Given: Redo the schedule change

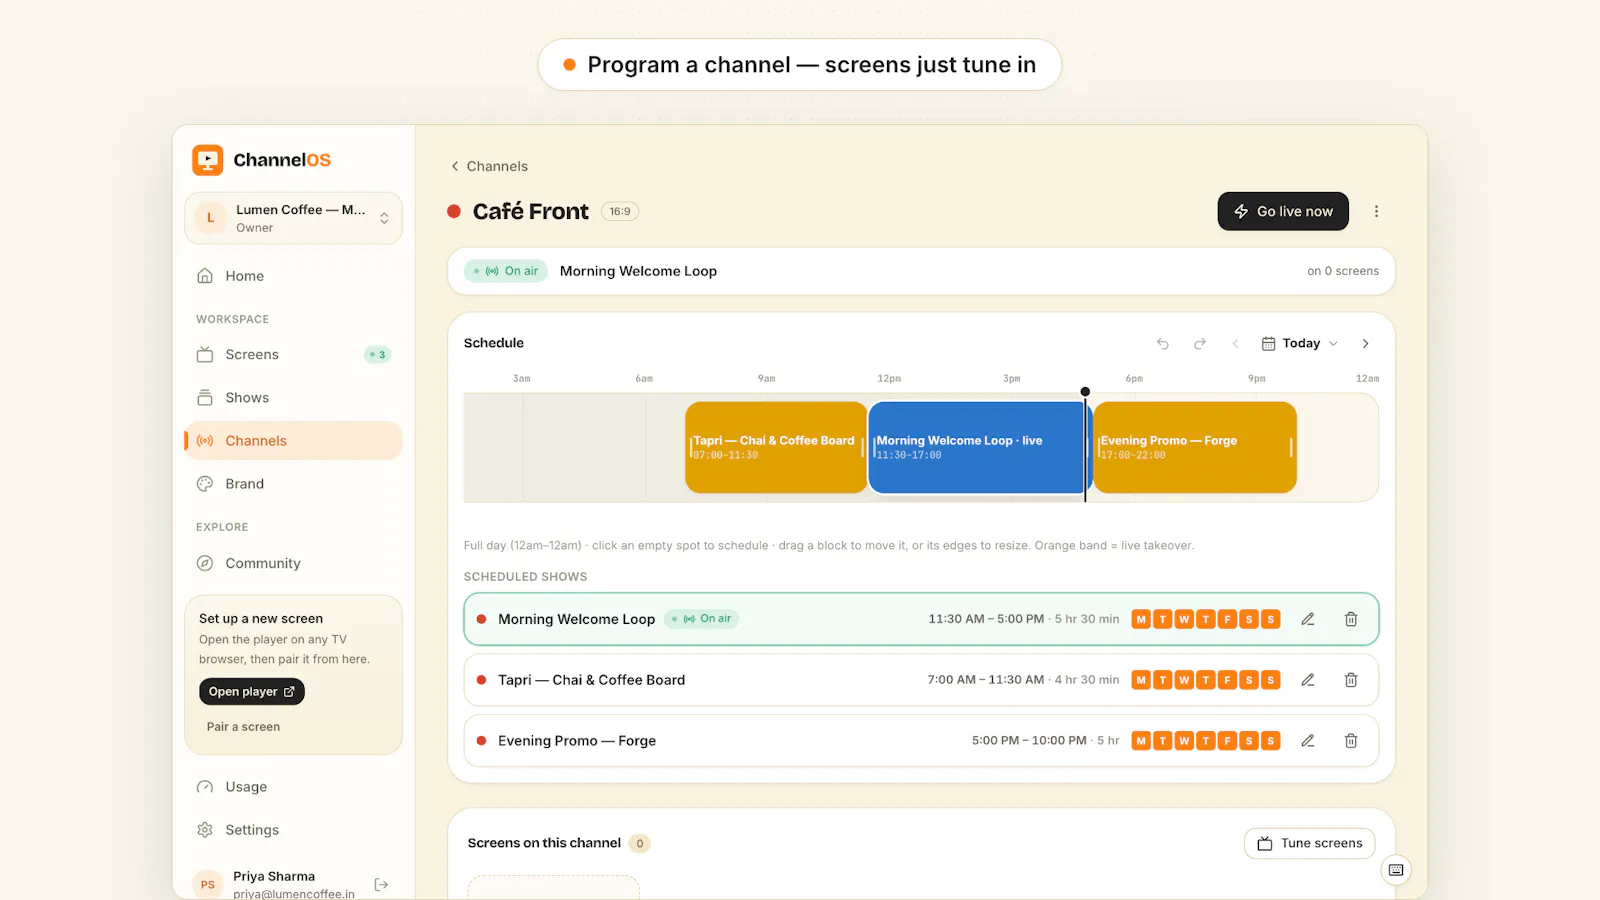Looking at the screenshot, I should [x=1200, y=344].
